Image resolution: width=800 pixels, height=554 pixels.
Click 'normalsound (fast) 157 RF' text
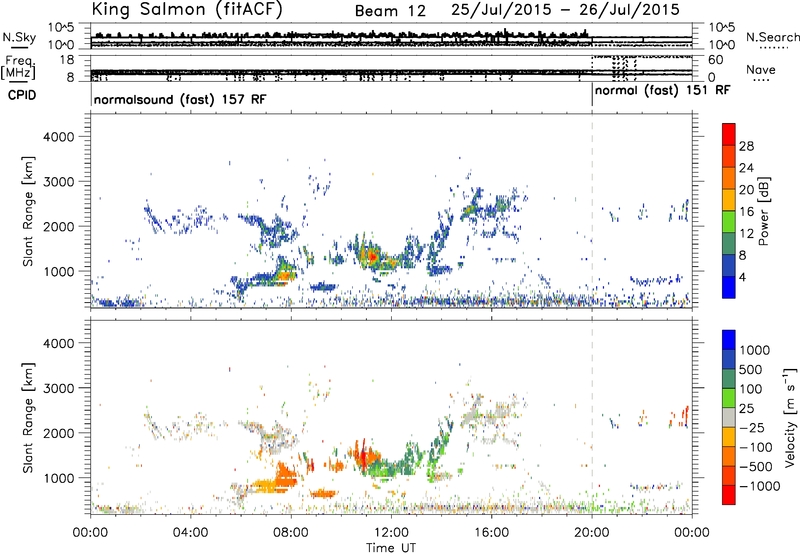tap(180, 99)
